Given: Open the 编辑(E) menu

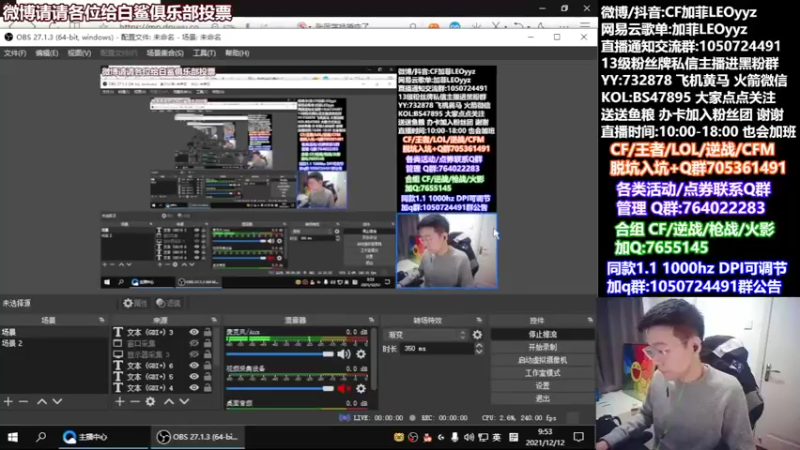Looking at the screenshot, I should coord(46,53).
